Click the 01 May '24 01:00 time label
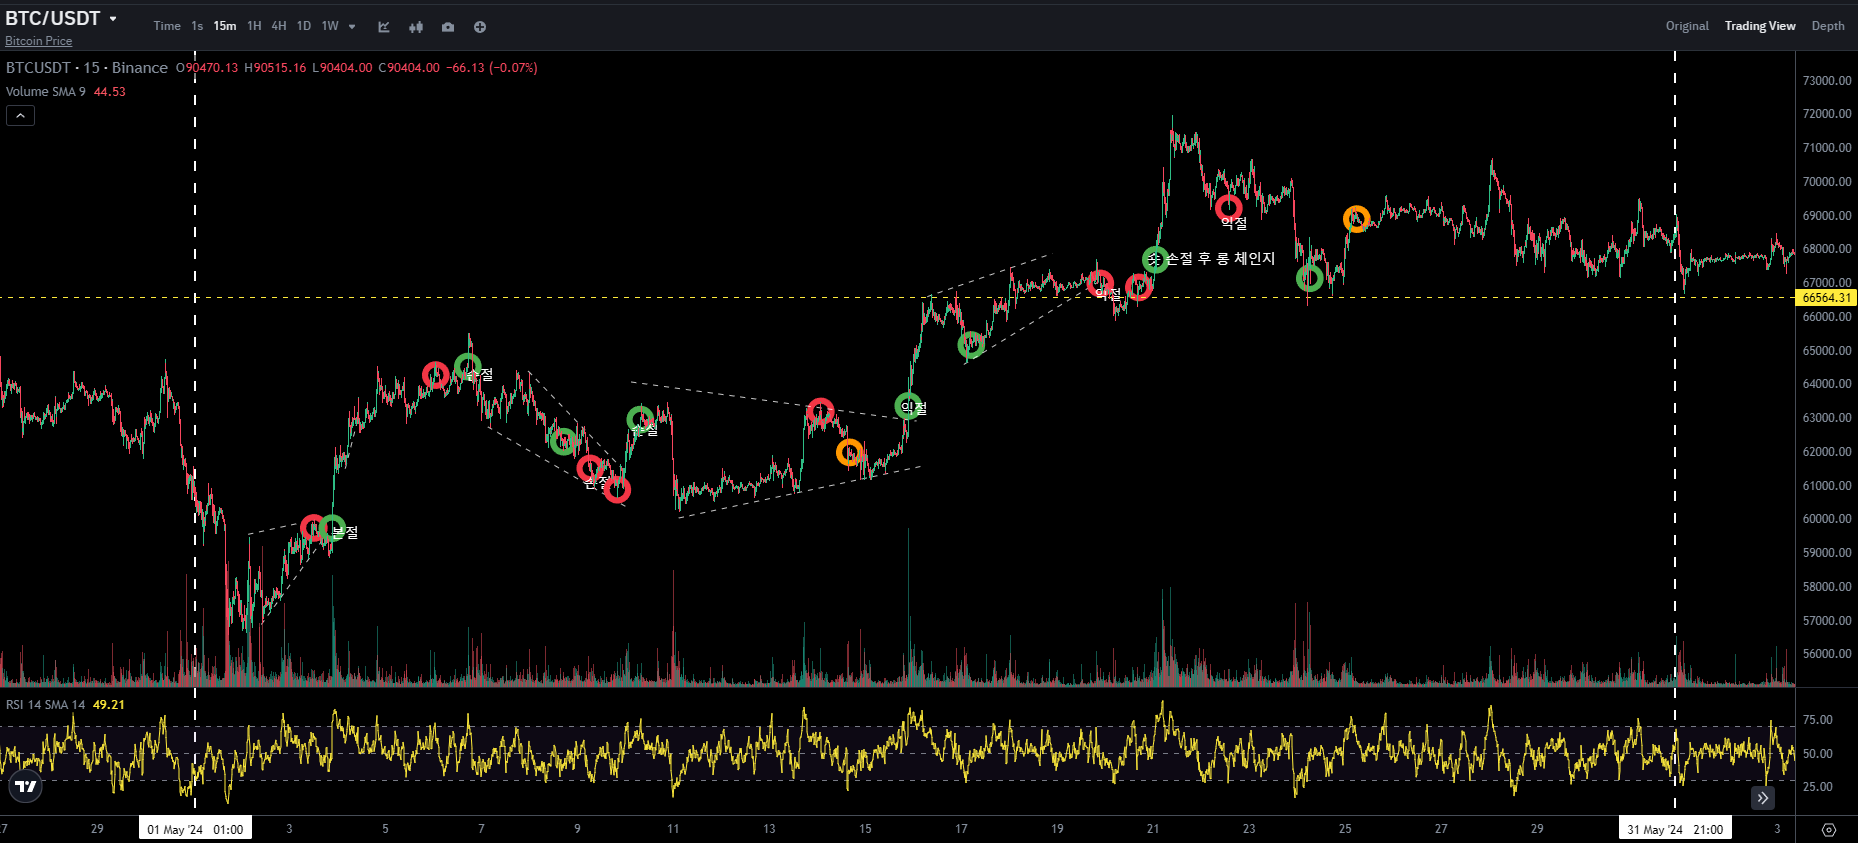 pyautogui.click(x=195, y=829)
